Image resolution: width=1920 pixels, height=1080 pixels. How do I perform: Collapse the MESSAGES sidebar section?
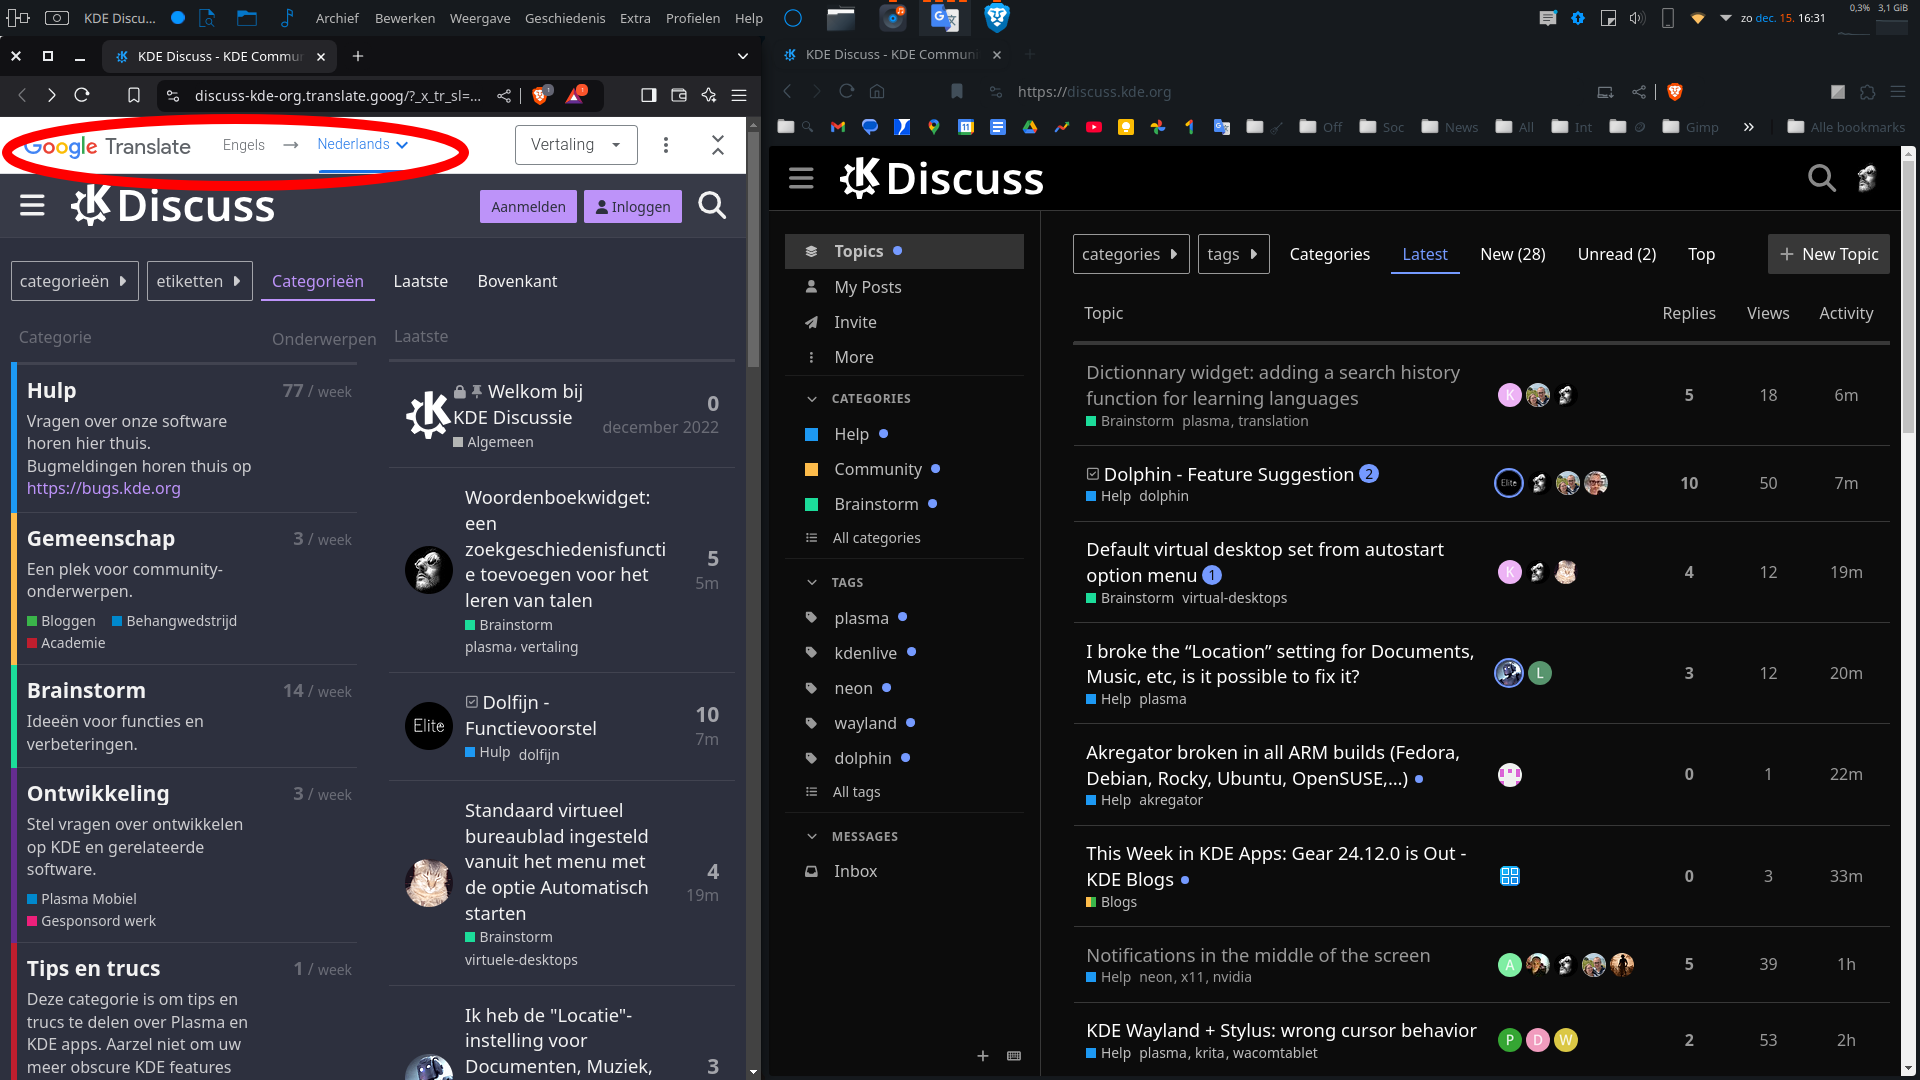pos(812,836)
